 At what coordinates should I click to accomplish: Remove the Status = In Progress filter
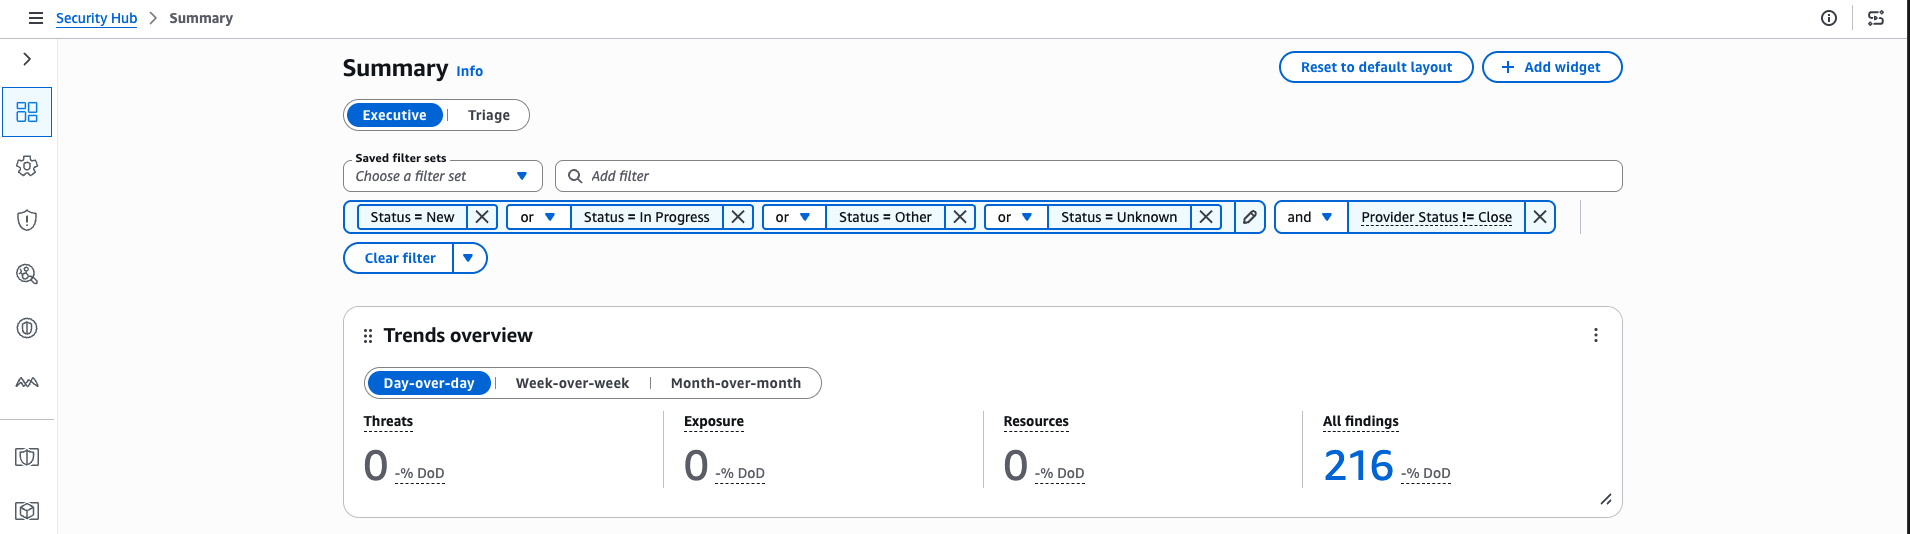pyautogui.click(x=738, y=217)
